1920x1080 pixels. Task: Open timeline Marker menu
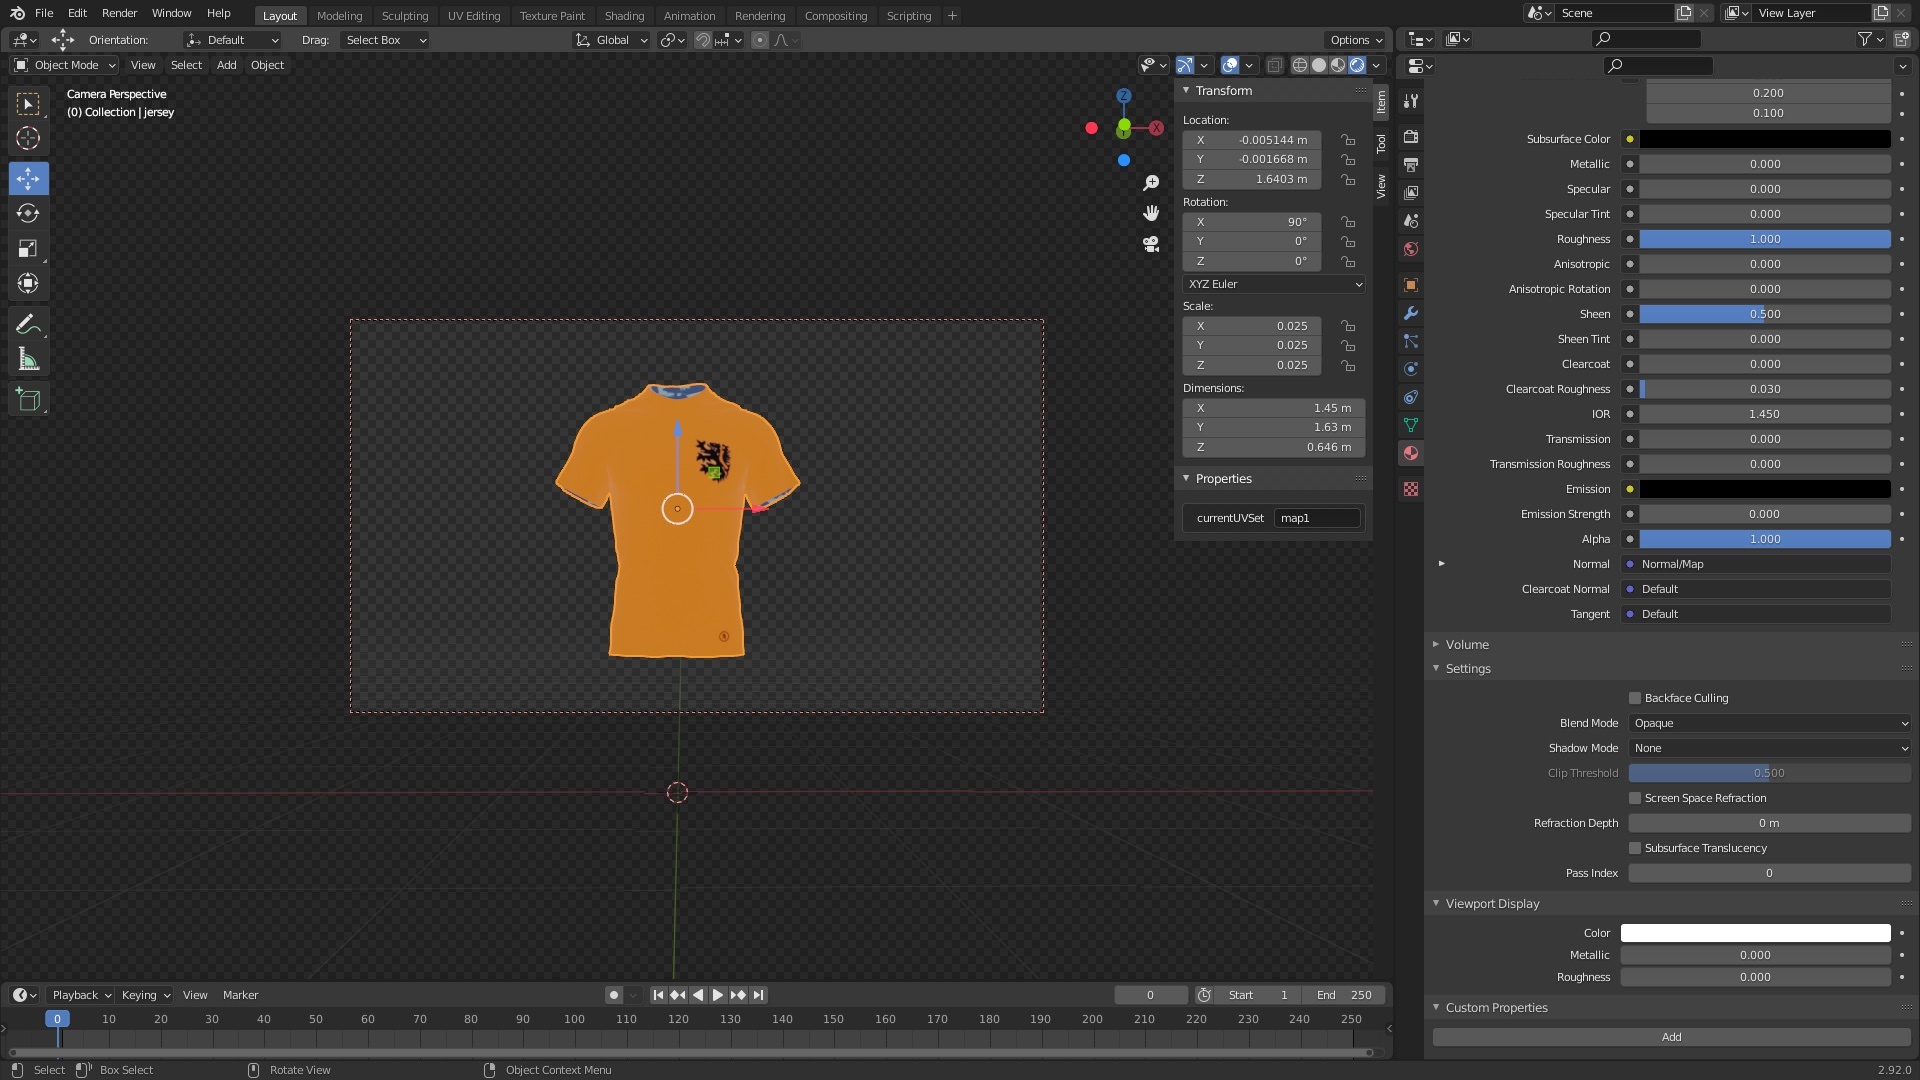coord(240,995)
